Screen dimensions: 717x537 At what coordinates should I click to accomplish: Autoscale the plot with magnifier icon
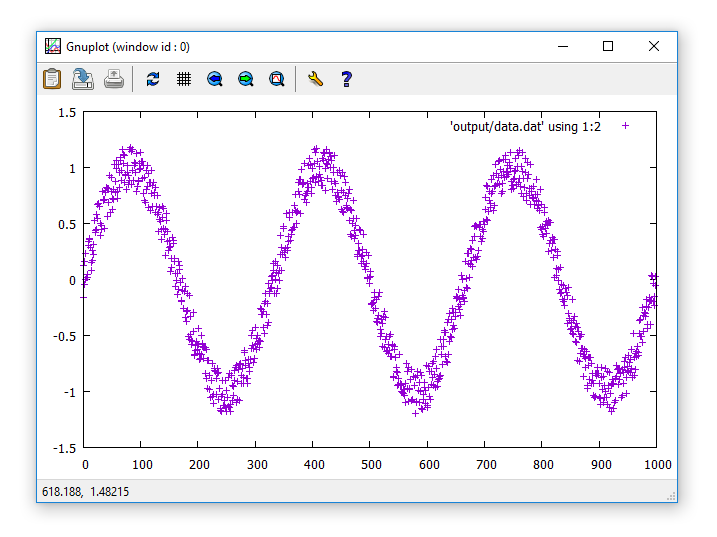tap(277, 78)
